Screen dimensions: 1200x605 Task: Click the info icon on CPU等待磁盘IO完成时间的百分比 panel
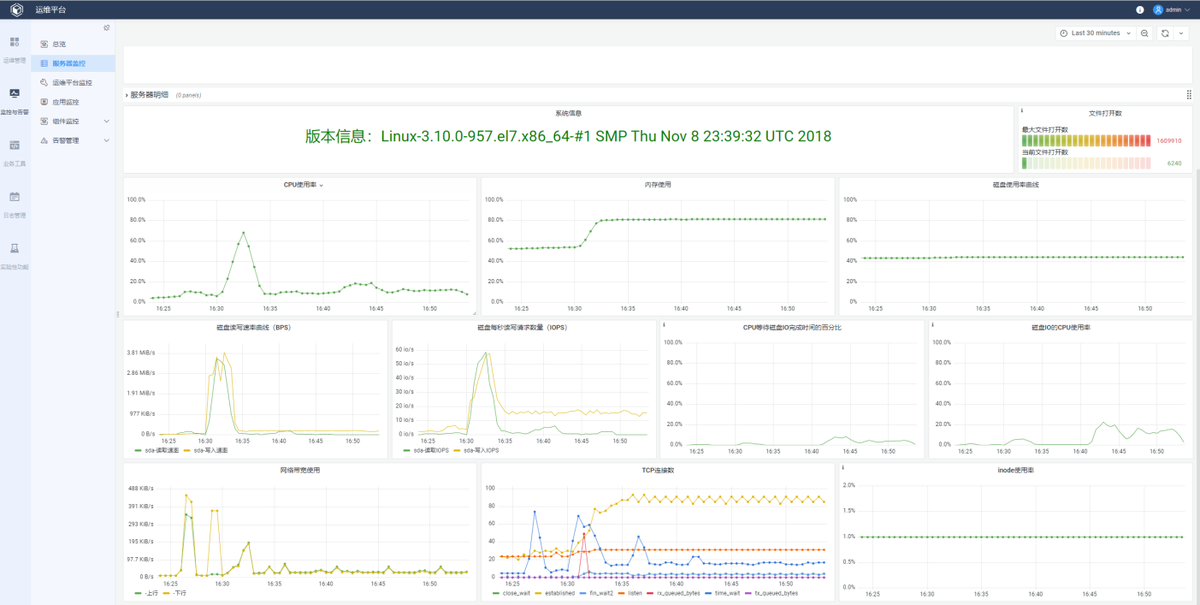point(664,325)
